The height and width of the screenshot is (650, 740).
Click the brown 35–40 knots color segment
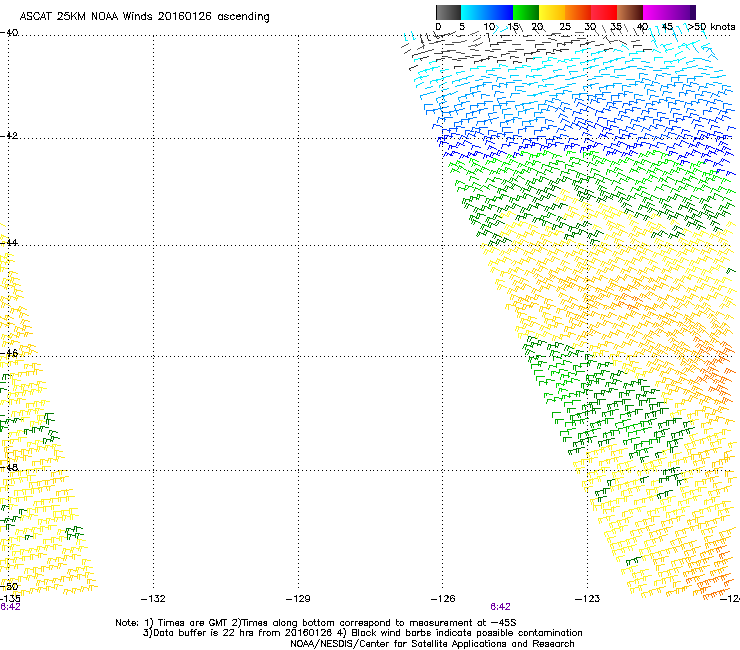pyautogui.click(x=630, y=12)
